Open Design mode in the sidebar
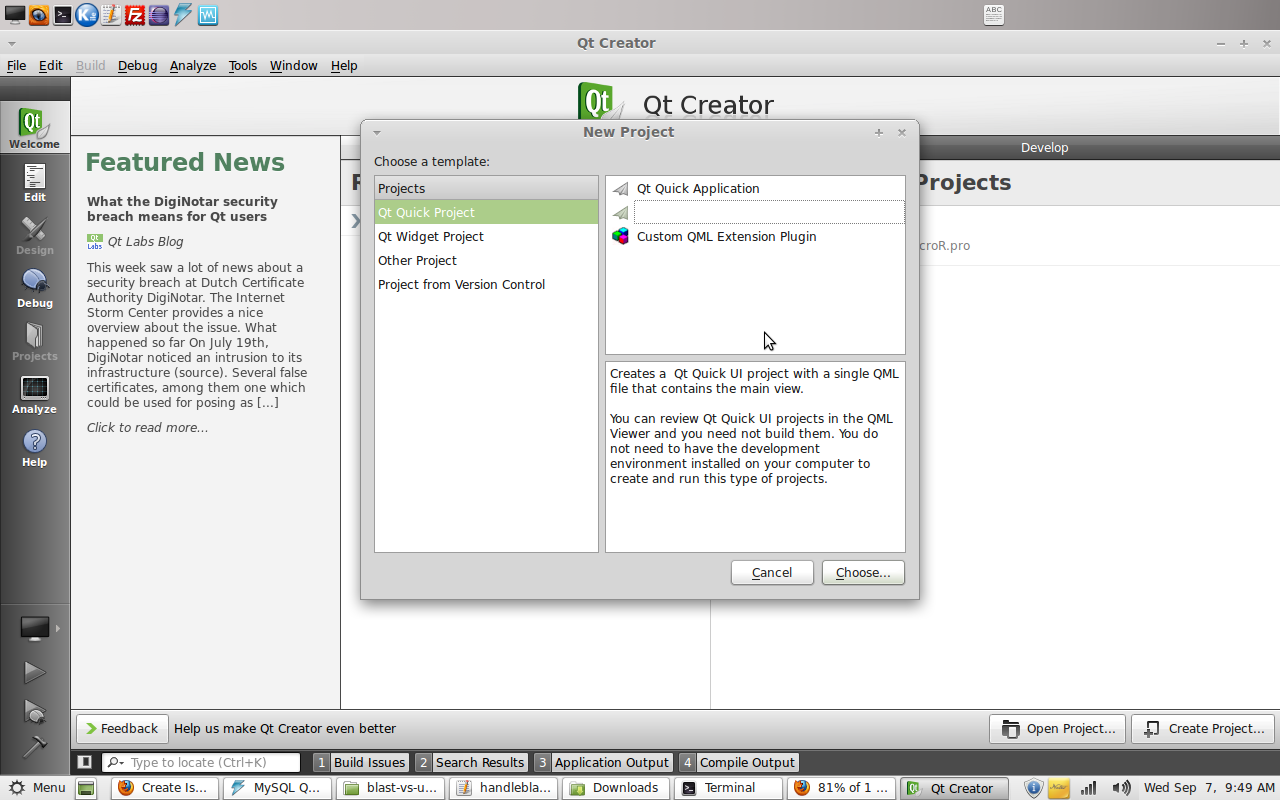This screenshot has height=800, width=1280. pyautogui.click(x=35, y=235)
